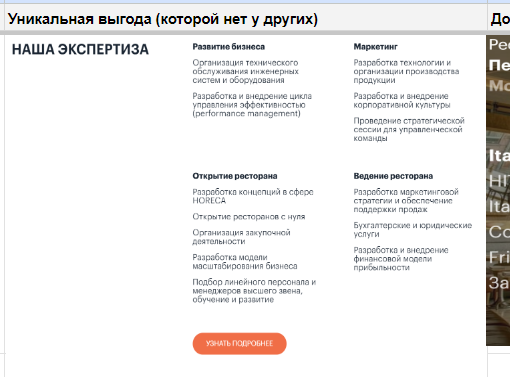510x377 pixels.
Task: Click the 'Открытие ресторана' section title
Action: coord(235,176)
